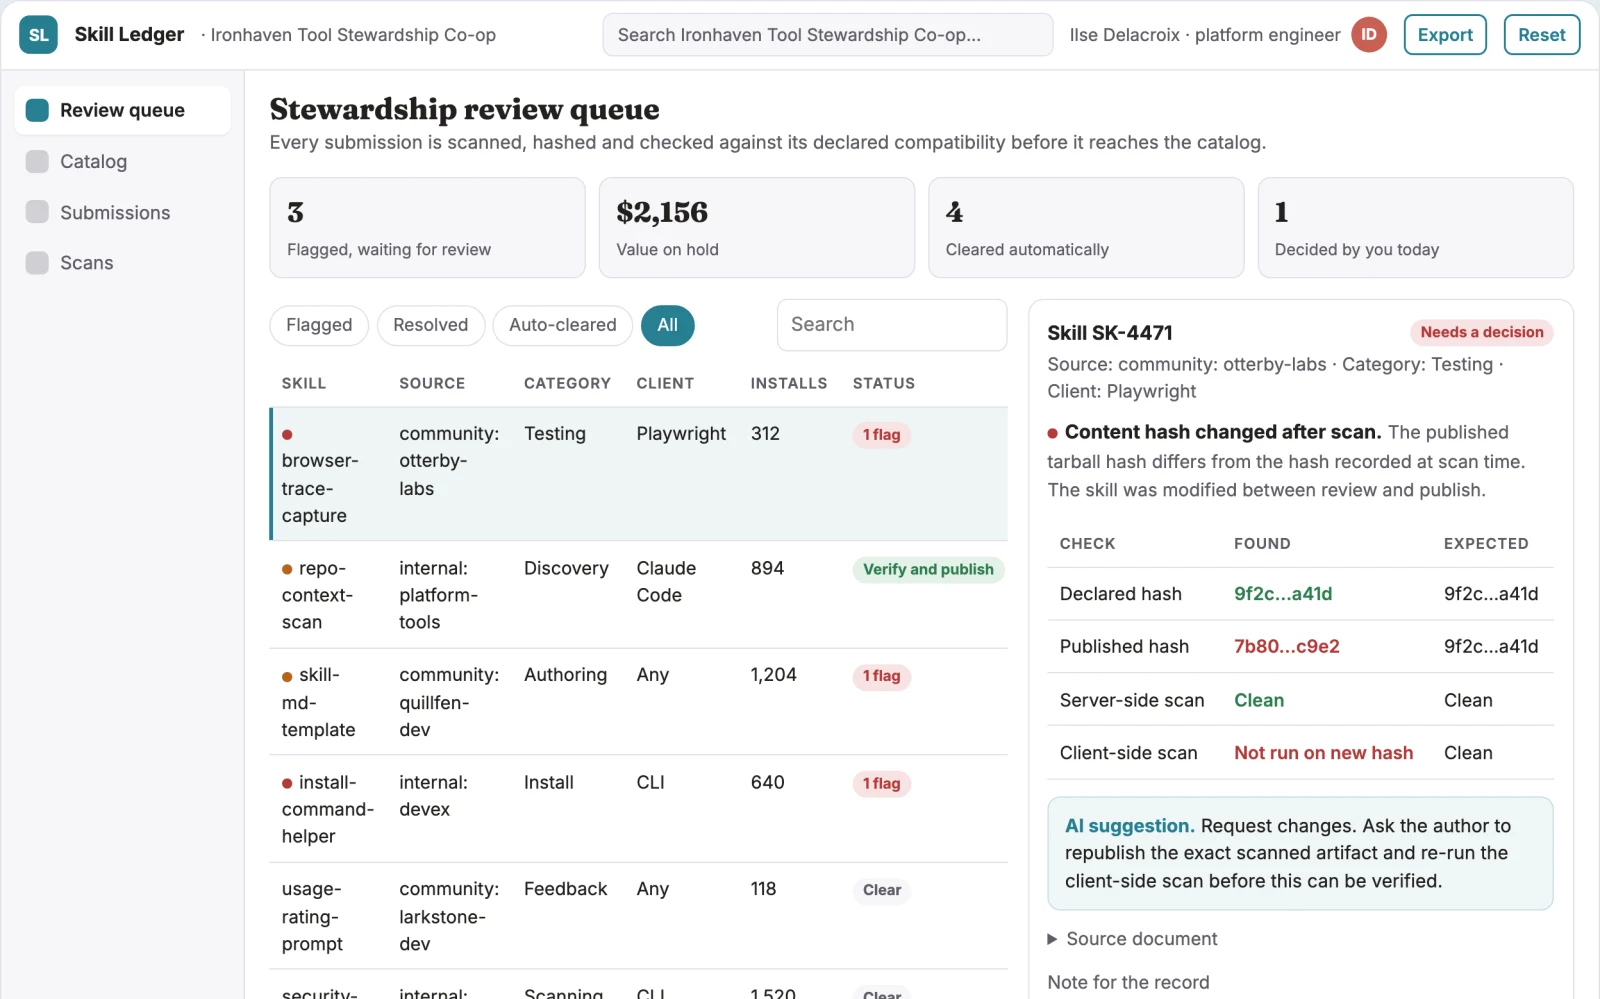
Task: Click the 1 flag badge for browser-trace-capture
Action: [881, 435]
